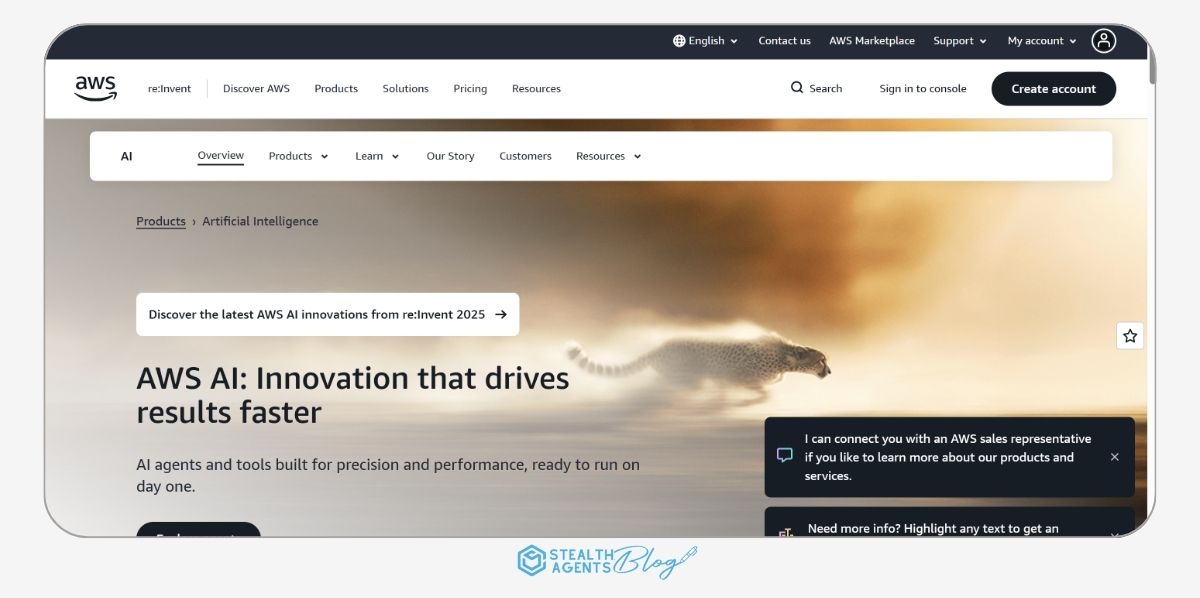Click the AWS logo in the header
1200x598 pixels.
(95, 88)
